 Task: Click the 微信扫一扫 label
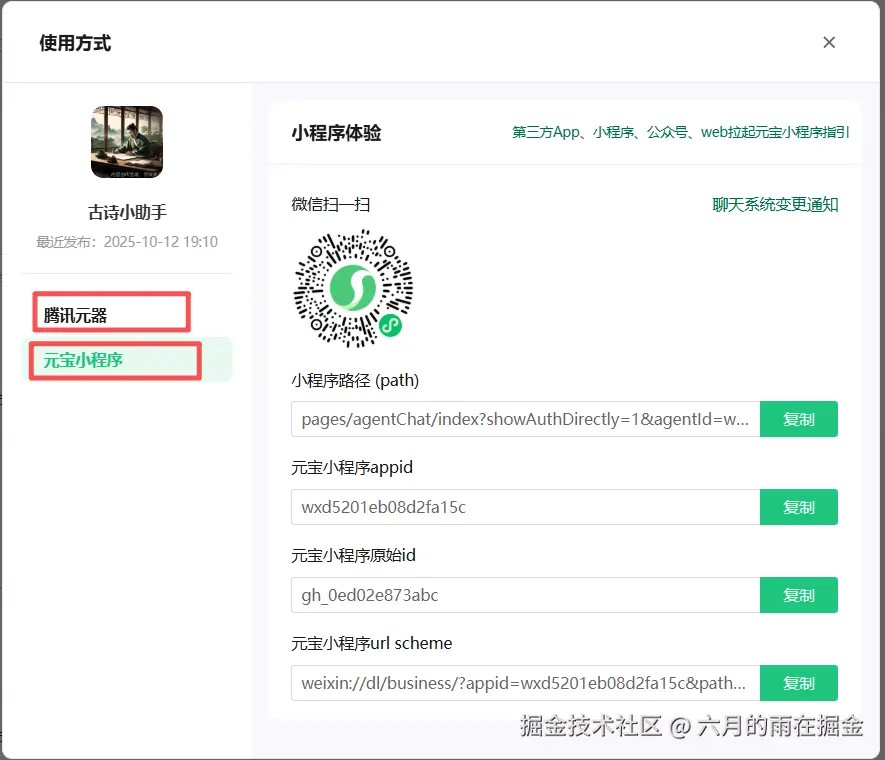331,204
